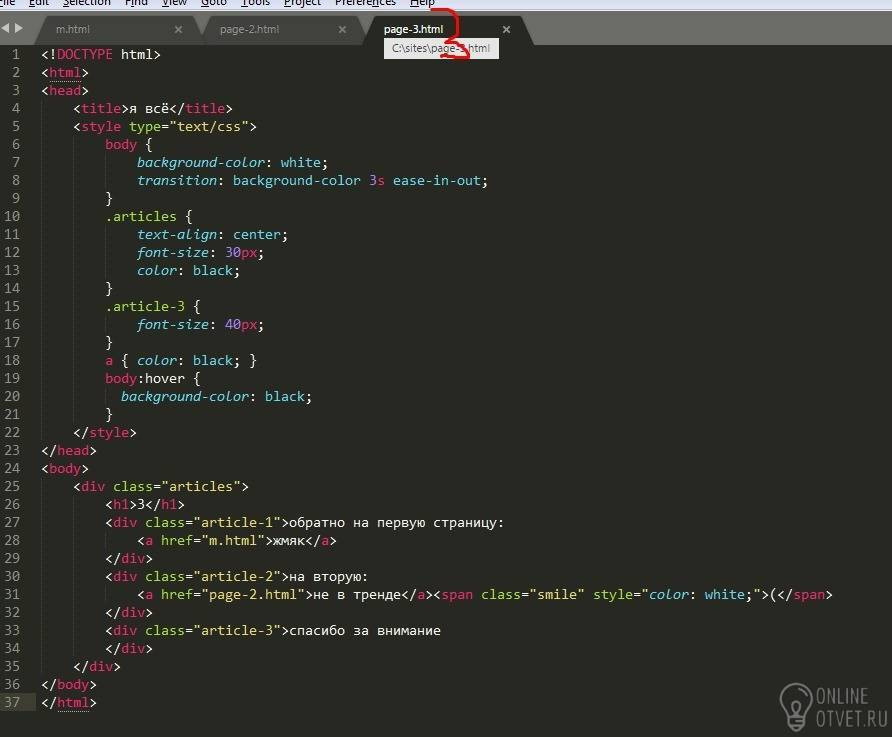
Task: Place cursor on the DOCTYPE line
Action: click(101, 55)
